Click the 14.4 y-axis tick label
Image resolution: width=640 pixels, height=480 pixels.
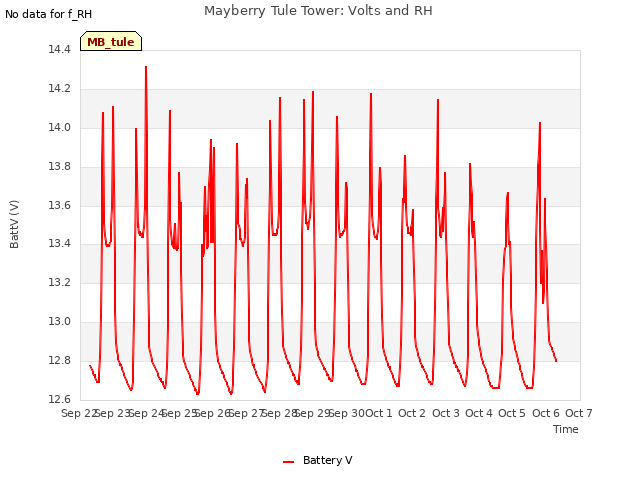[59, 49]
